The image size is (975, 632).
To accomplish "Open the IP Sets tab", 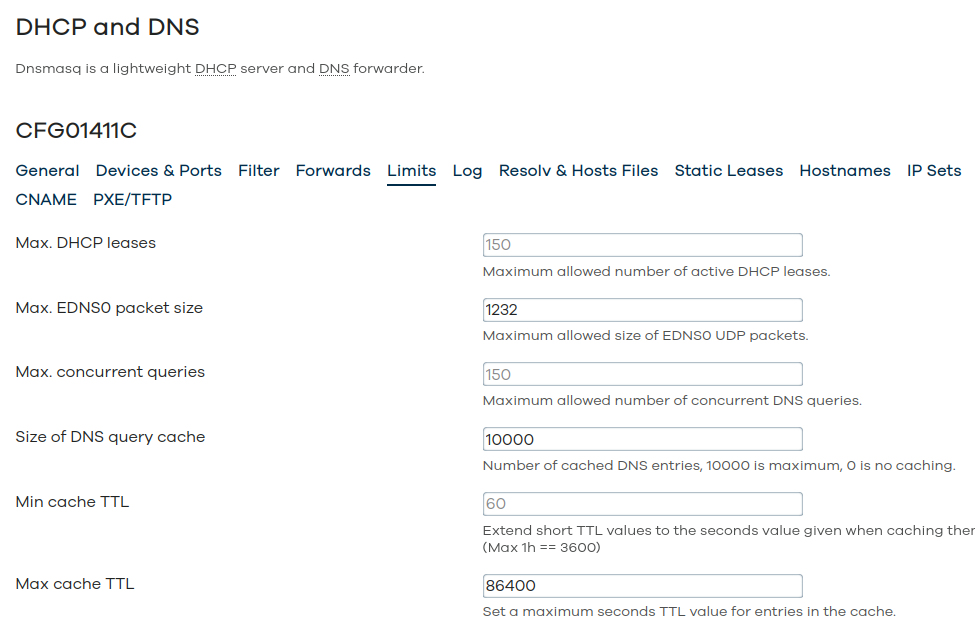I will pyautogui.click(x=934, y=170).
